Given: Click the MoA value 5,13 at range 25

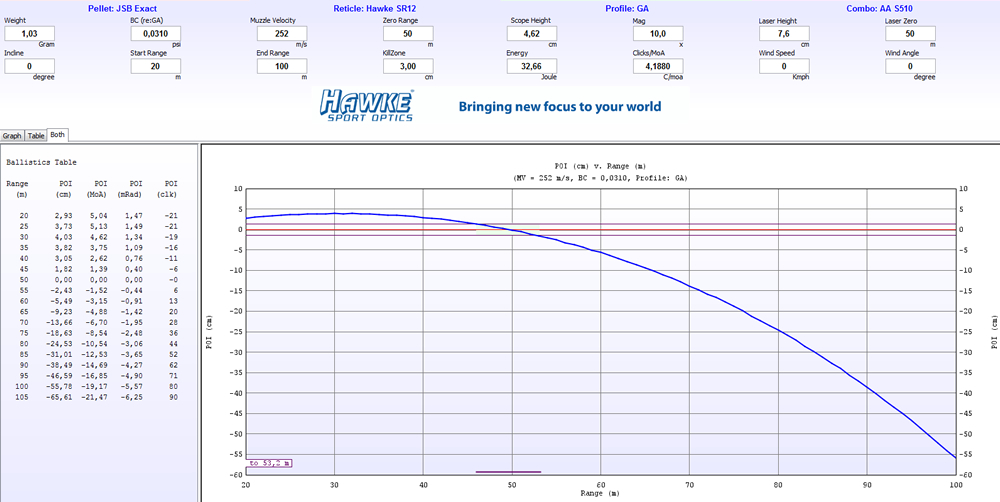Looking at the screenshot, I should pos(99,227).
